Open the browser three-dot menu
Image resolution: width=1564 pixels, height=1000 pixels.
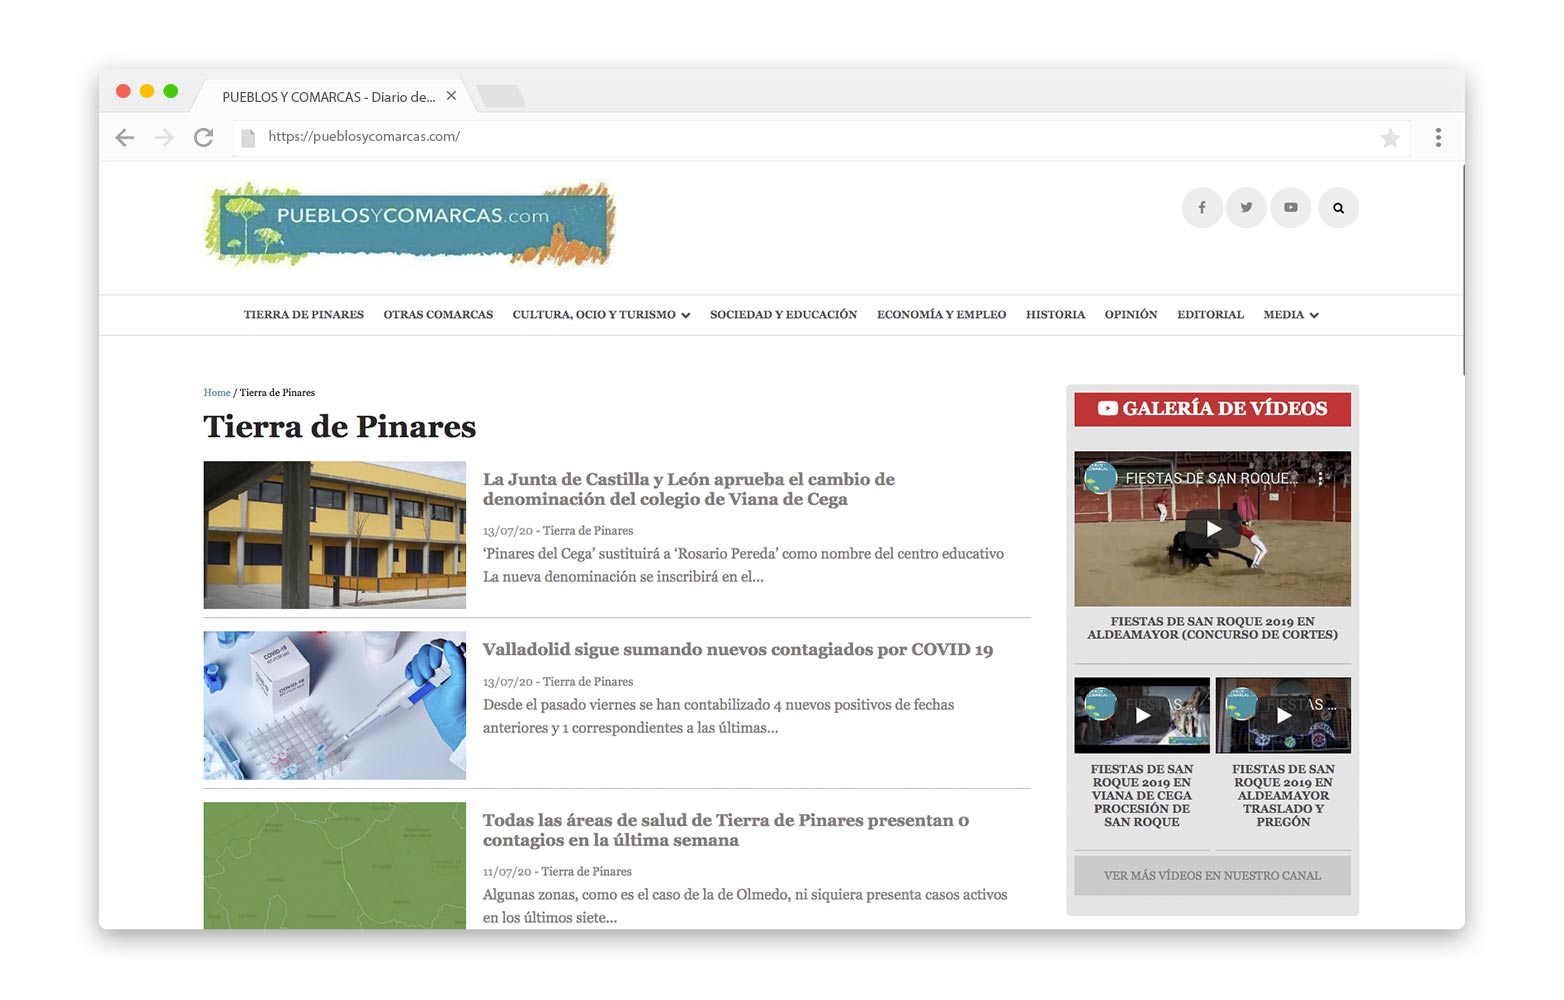[x=1438, y=137]
